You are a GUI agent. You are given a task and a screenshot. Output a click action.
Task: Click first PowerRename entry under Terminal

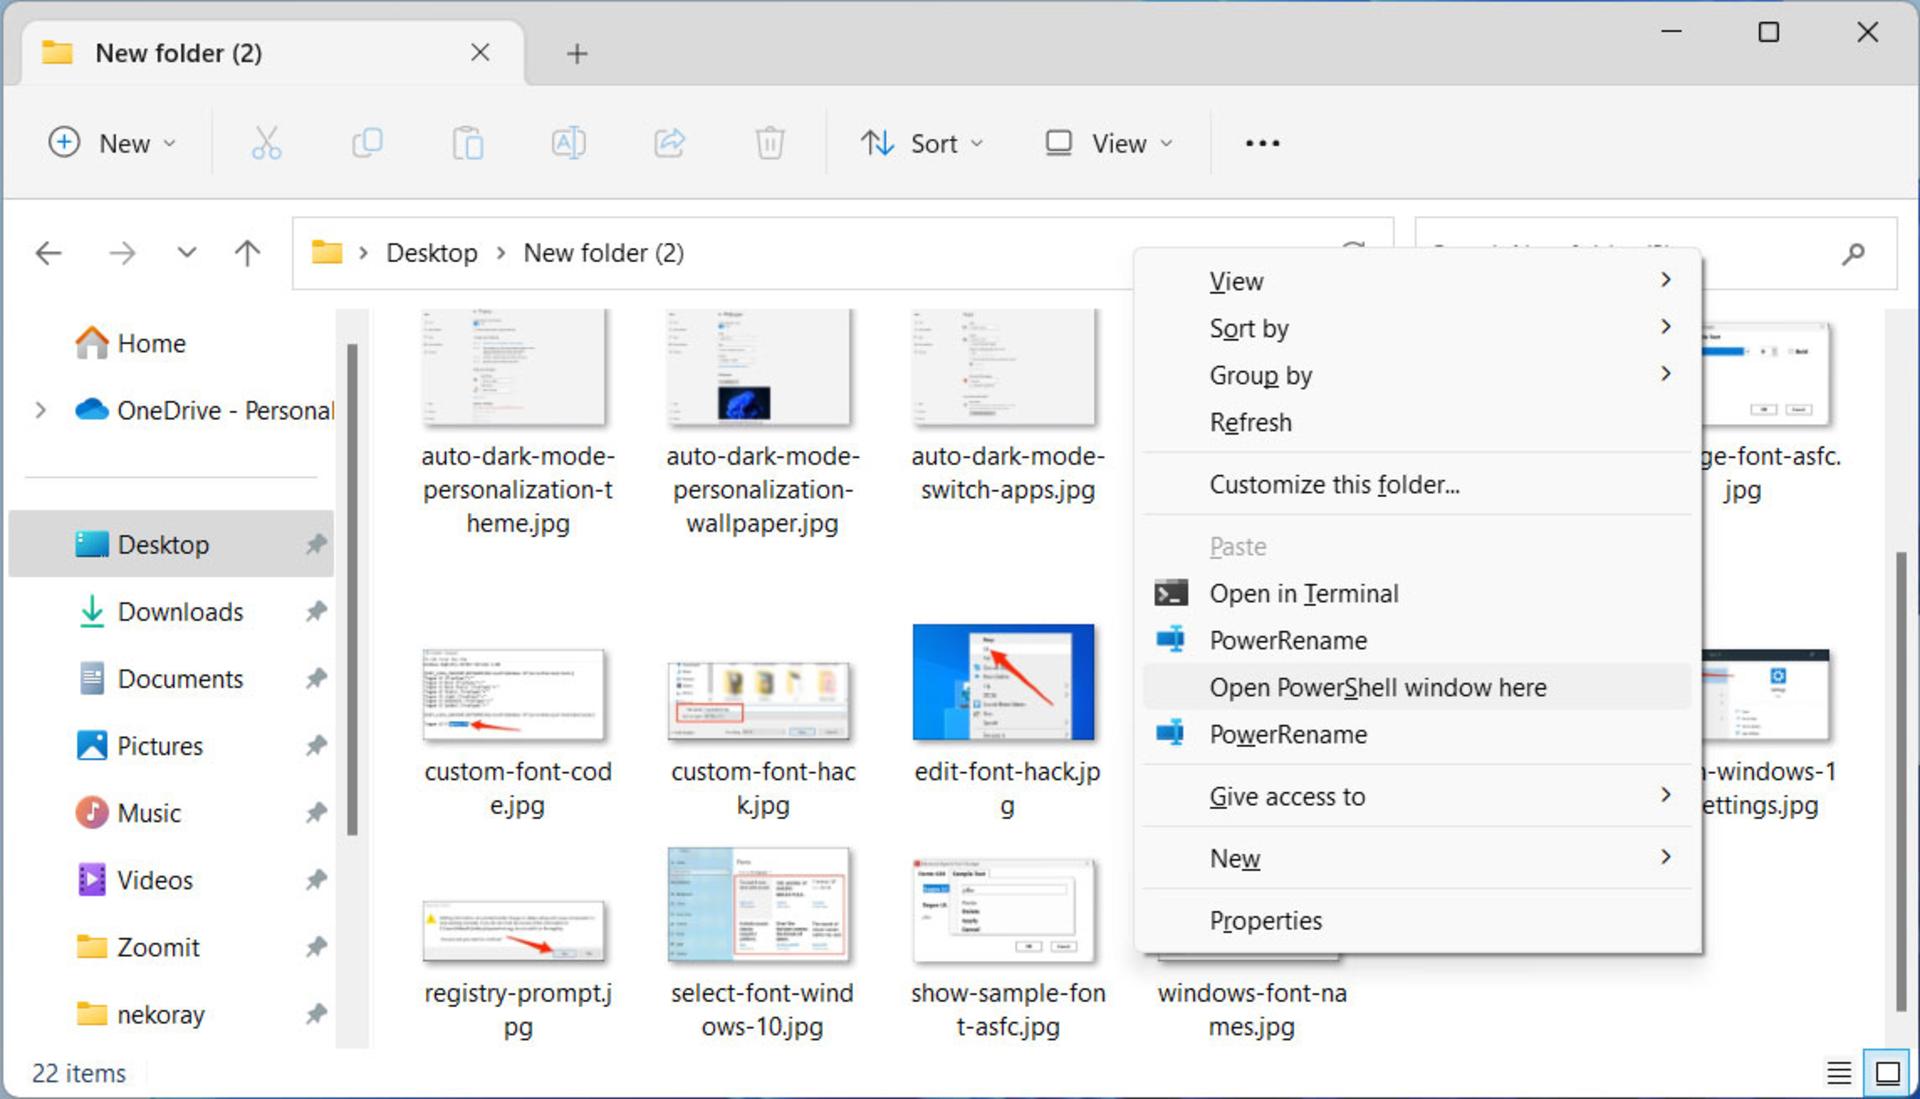[x=1418, y=640]
